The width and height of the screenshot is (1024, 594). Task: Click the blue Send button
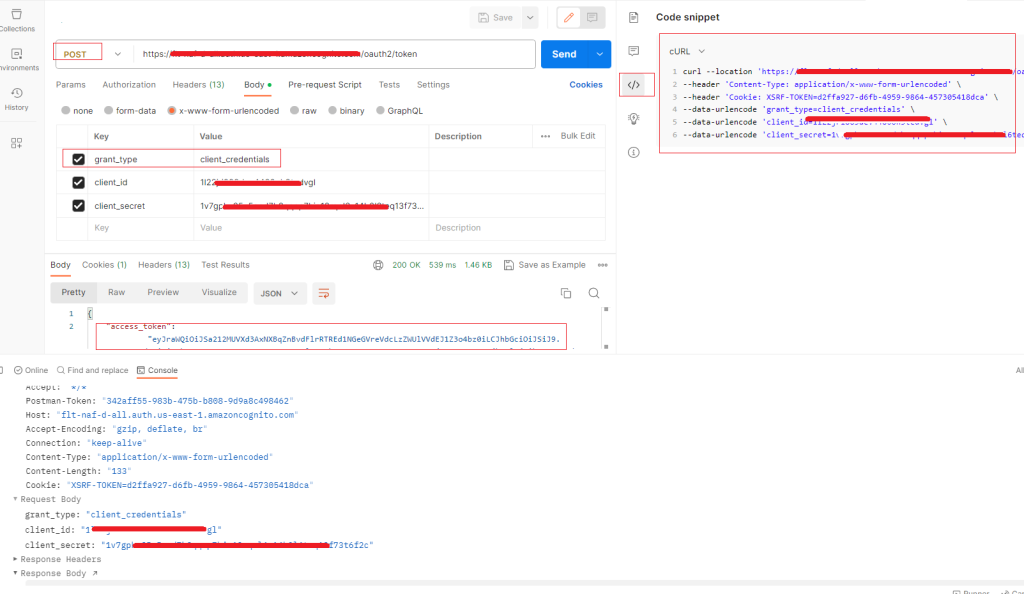pyautogui.click(x=564, y=54)
